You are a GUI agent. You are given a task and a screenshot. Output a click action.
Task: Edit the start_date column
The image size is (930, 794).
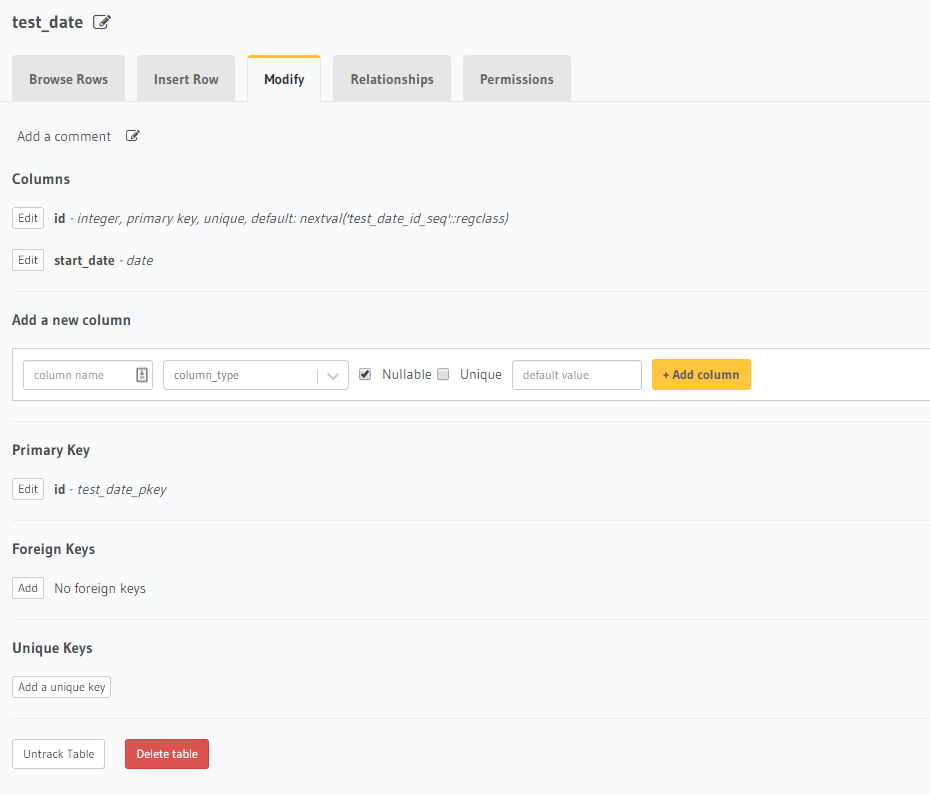[27, 260]
